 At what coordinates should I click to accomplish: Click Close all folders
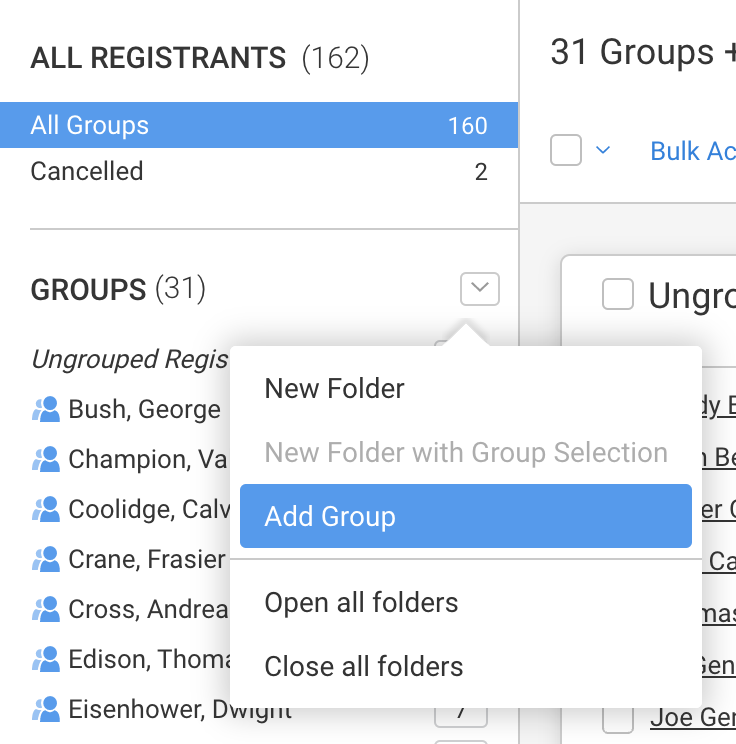click(364, 666)
